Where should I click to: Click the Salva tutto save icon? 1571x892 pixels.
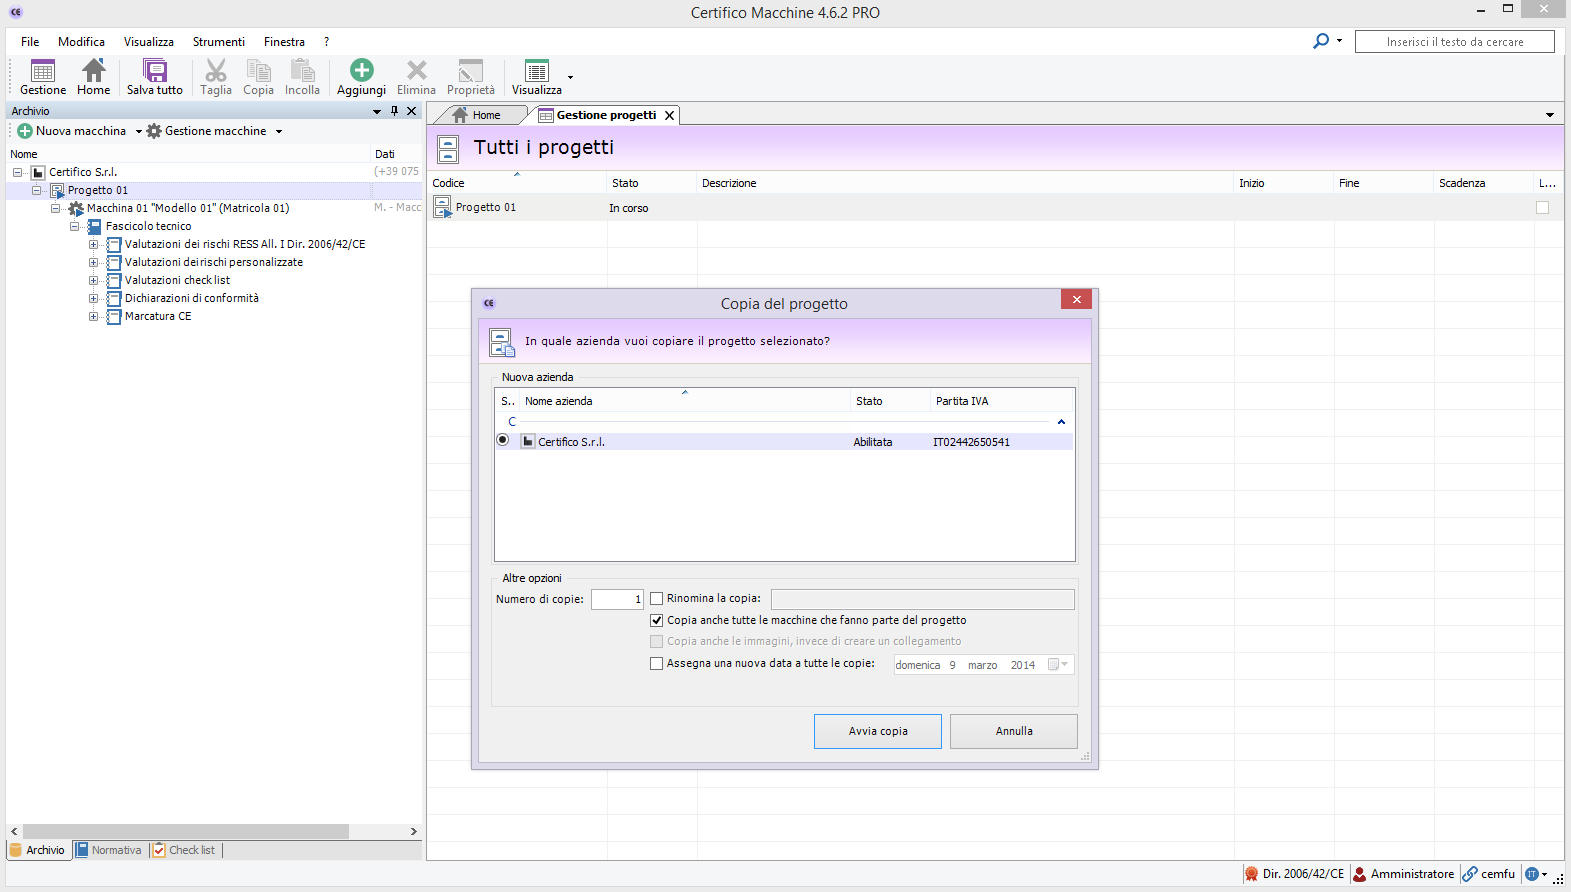click(x=155, y=71)
